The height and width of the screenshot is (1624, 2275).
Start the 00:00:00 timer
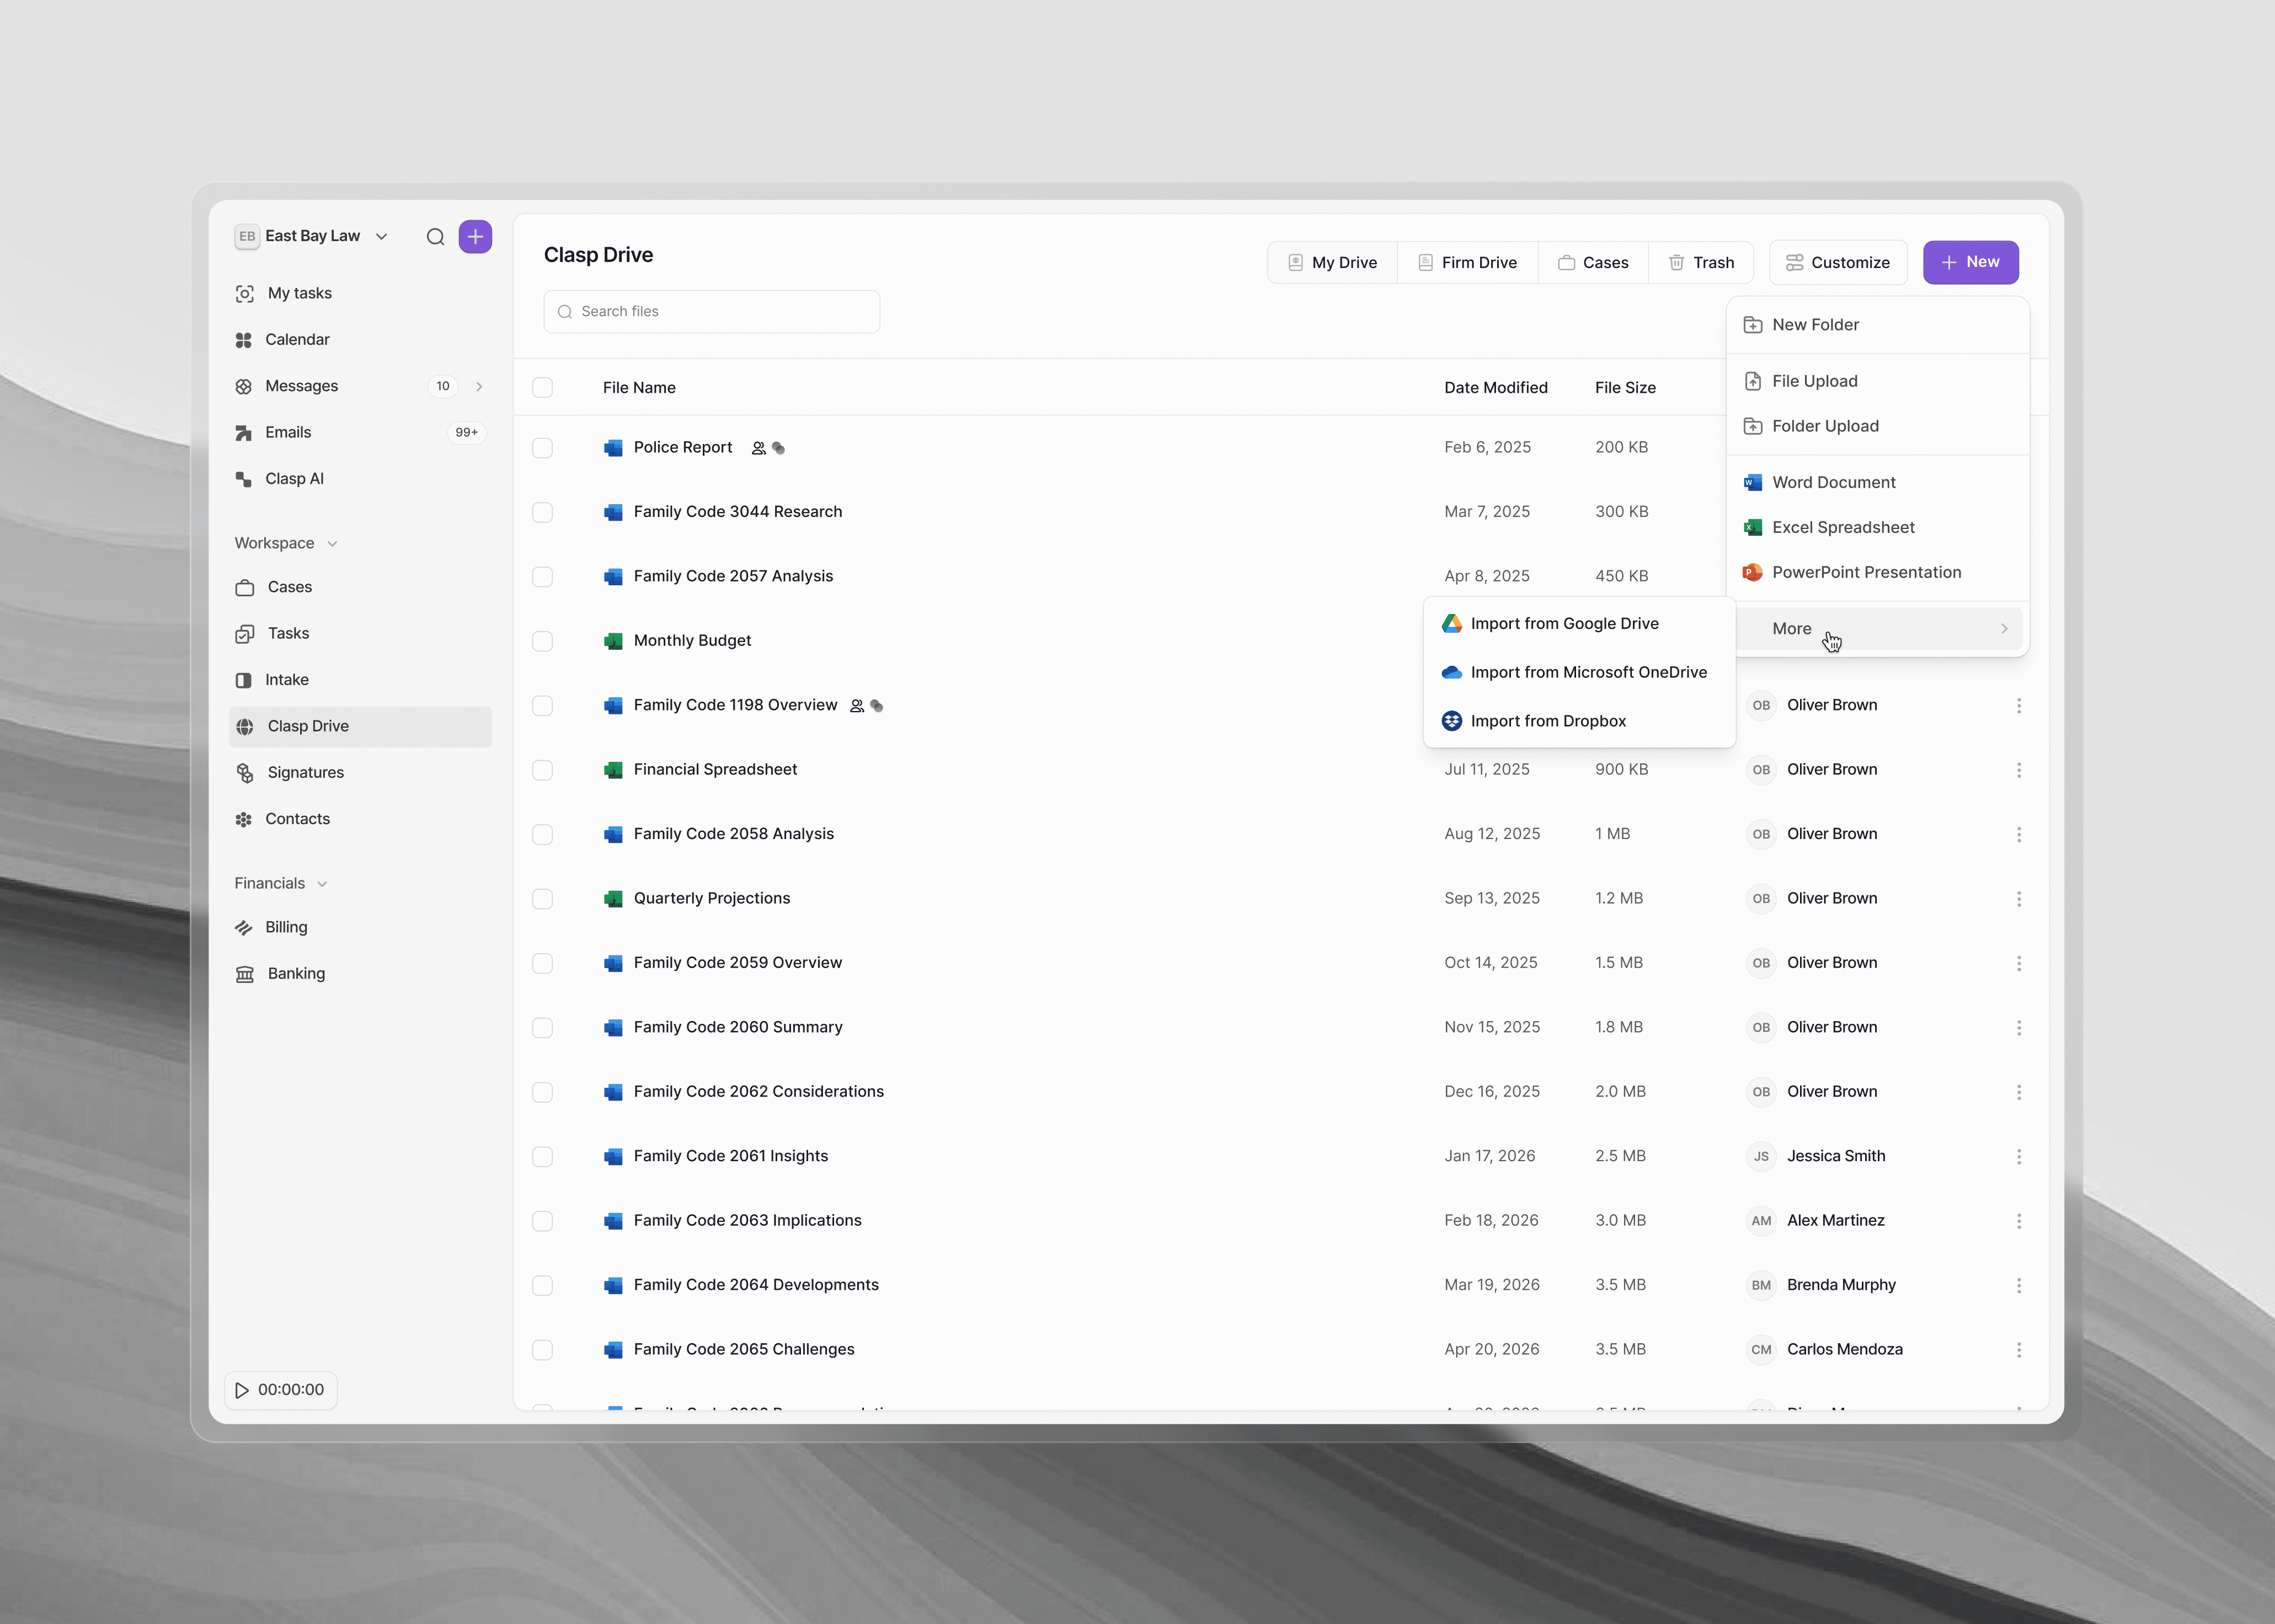242,1390
